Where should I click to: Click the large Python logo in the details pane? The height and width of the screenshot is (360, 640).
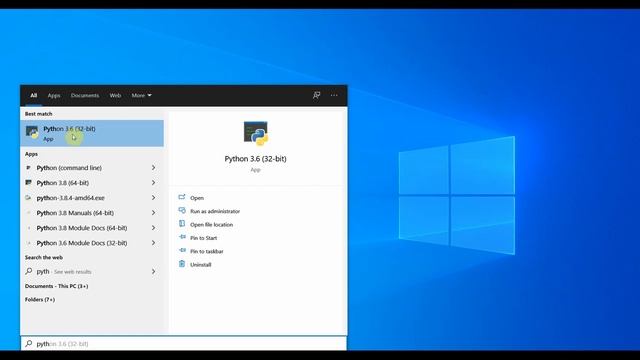(x=256, y=133)
